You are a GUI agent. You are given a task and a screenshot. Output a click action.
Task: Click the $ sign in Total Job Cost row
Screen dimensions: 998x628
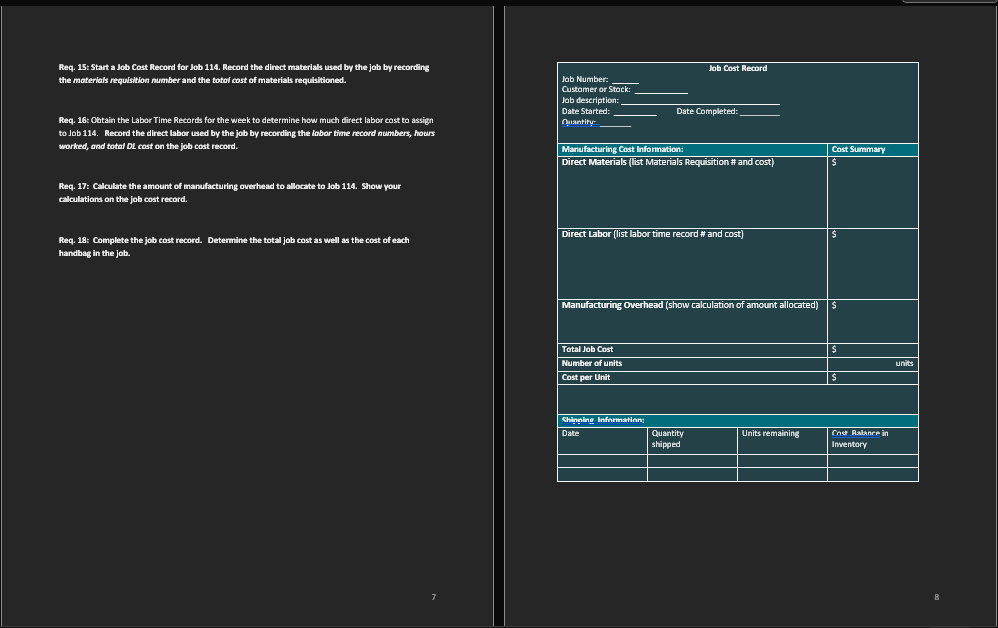[834, 349]
